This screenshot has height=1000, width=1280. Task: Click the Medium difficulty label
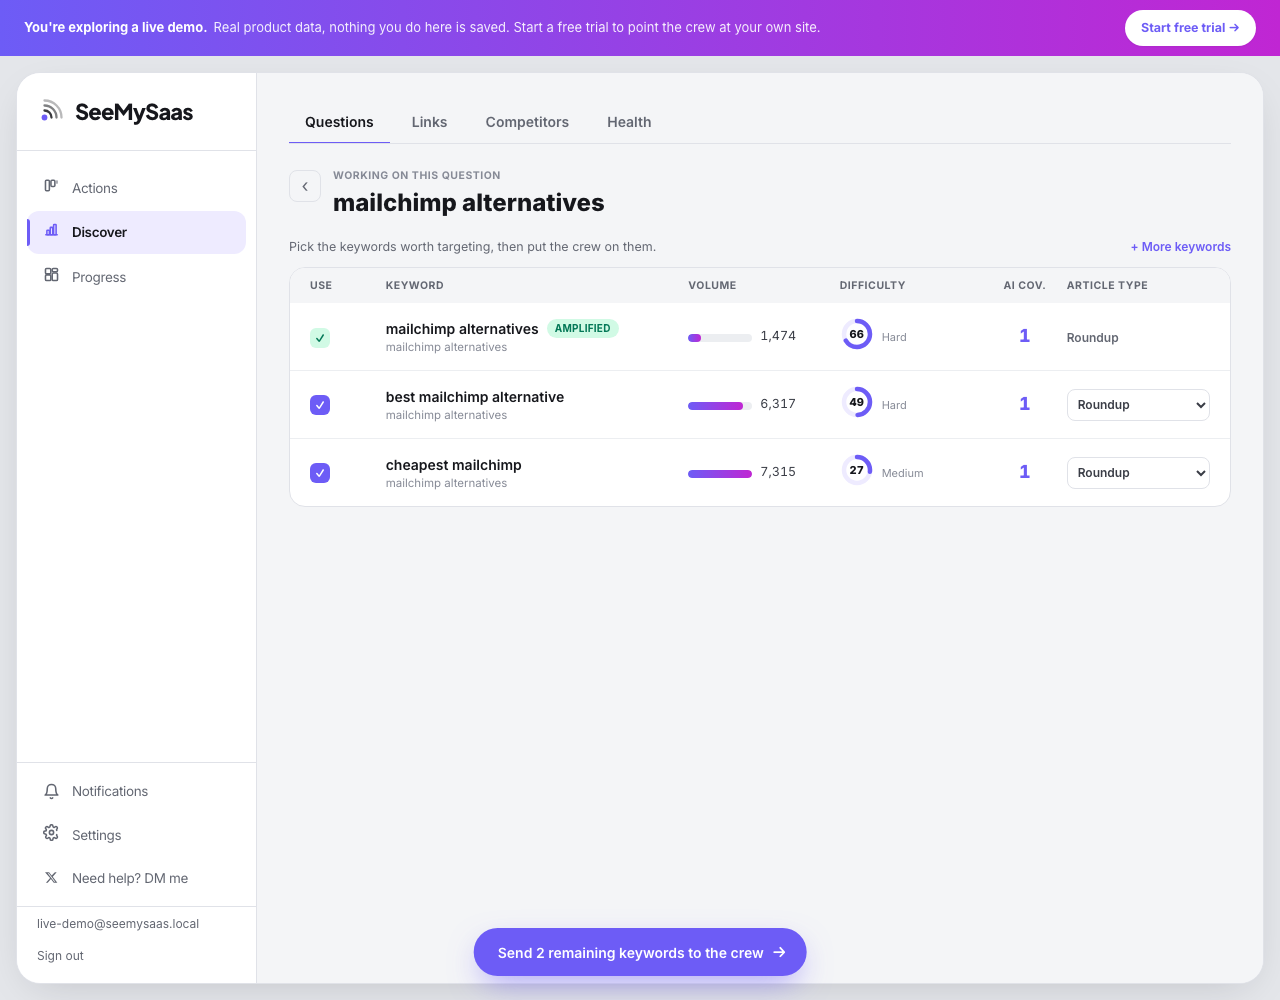(x=903, y=473)
